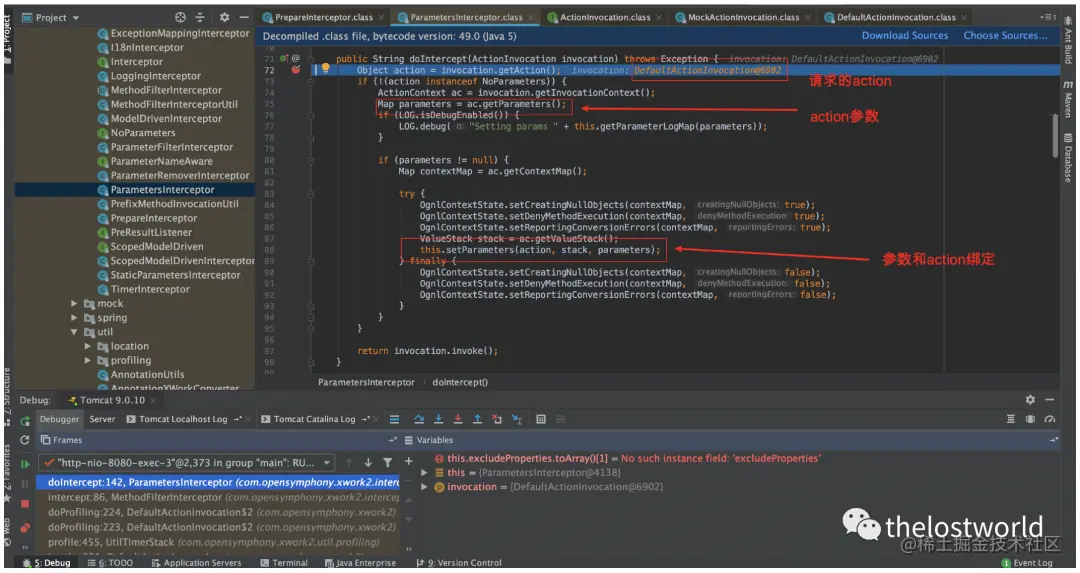Click Rerun Tomcat icon in Debug panel
Screen dimensions: 1080x573
[25, 421]
